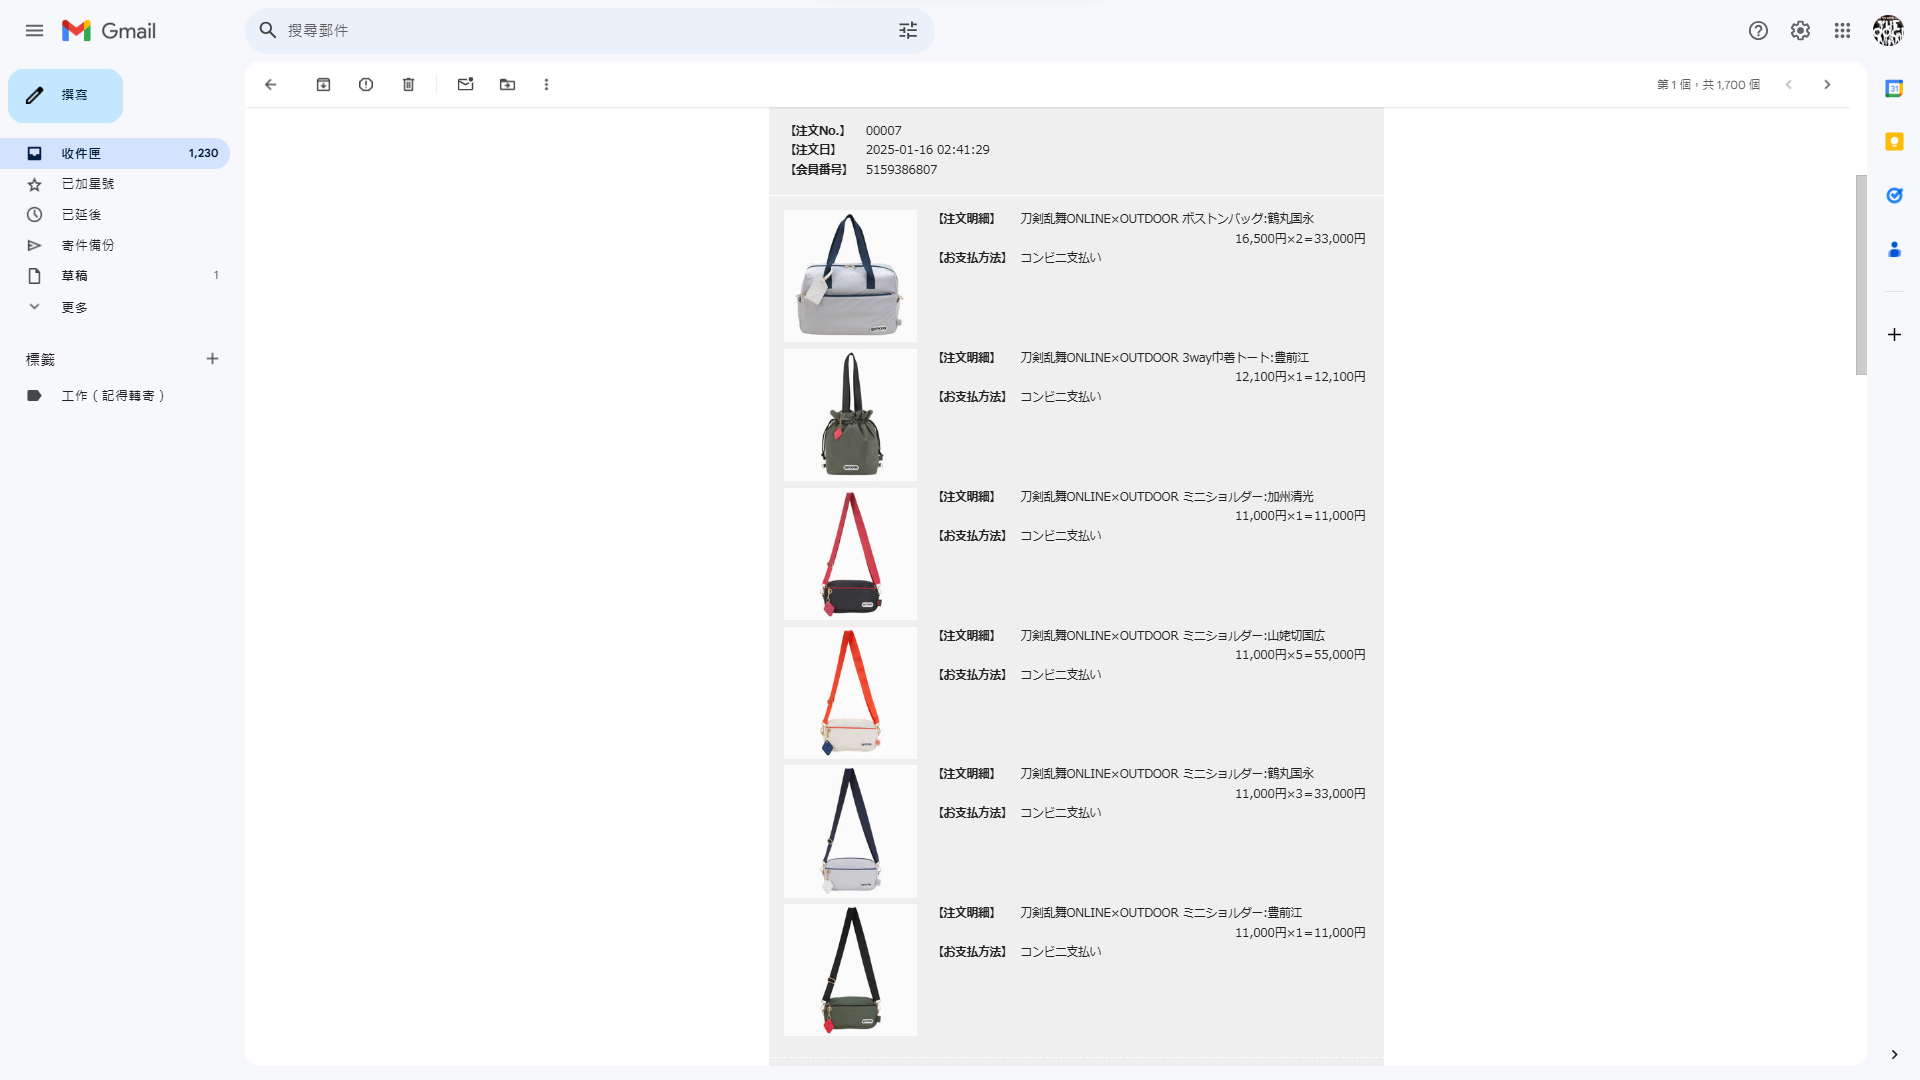Open the account profile avatar
1920x1080 pixels.
click(x=1887, y=31)
